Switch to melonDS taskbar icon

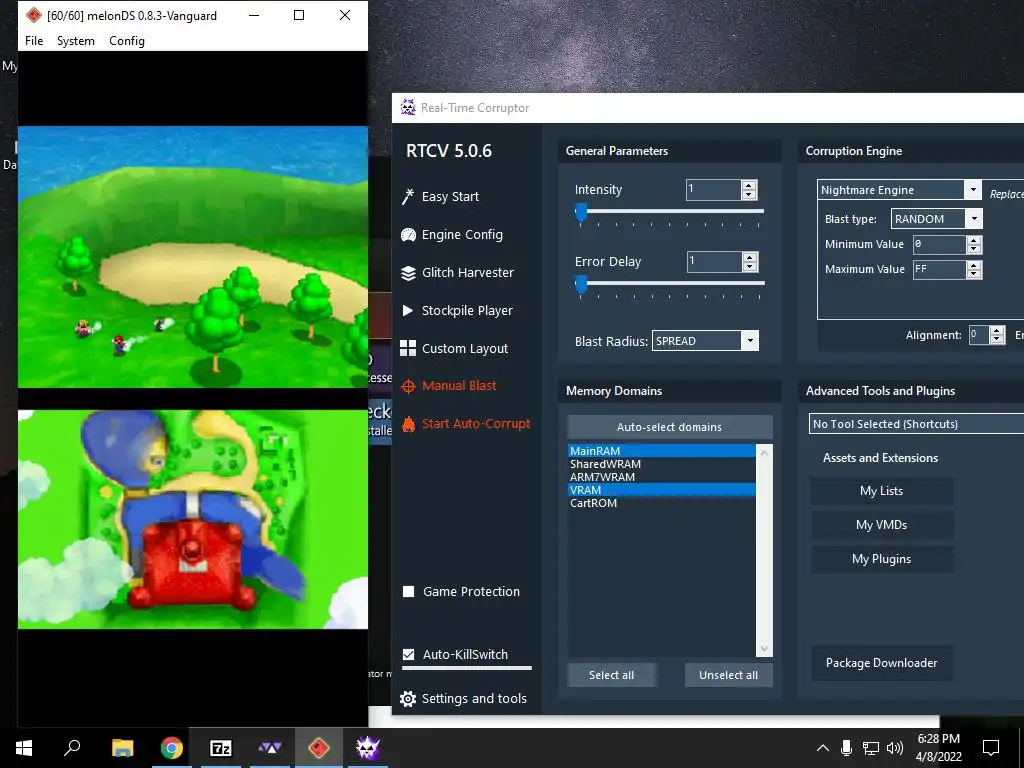[x=319, y=748]
